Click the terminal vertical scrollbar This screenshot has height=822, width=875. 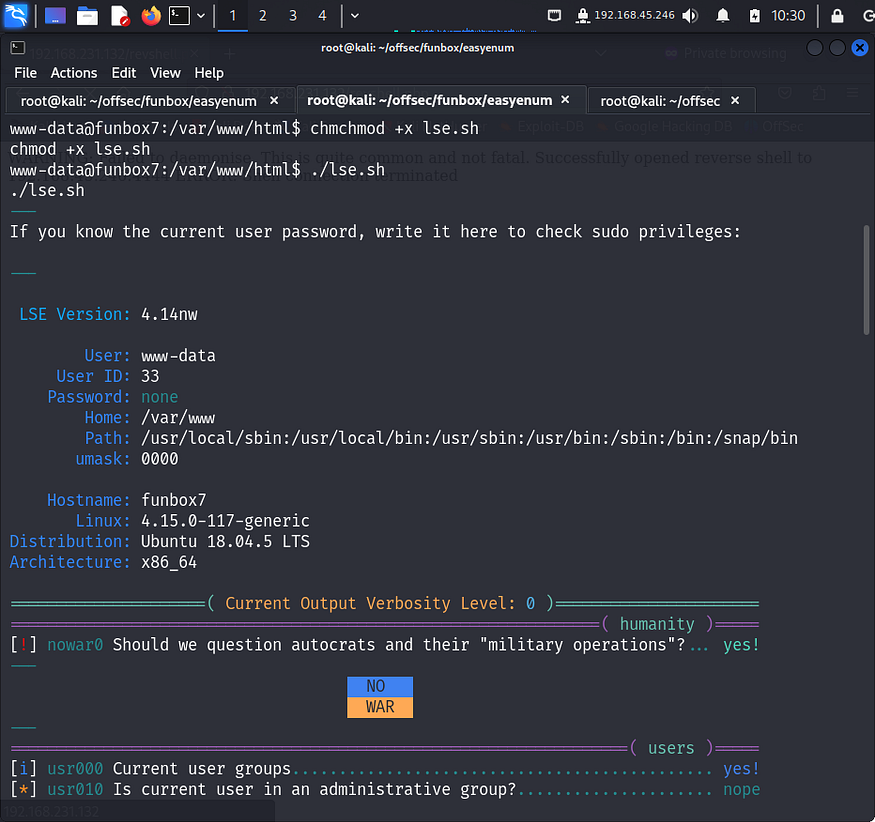(x=866, y=280)
